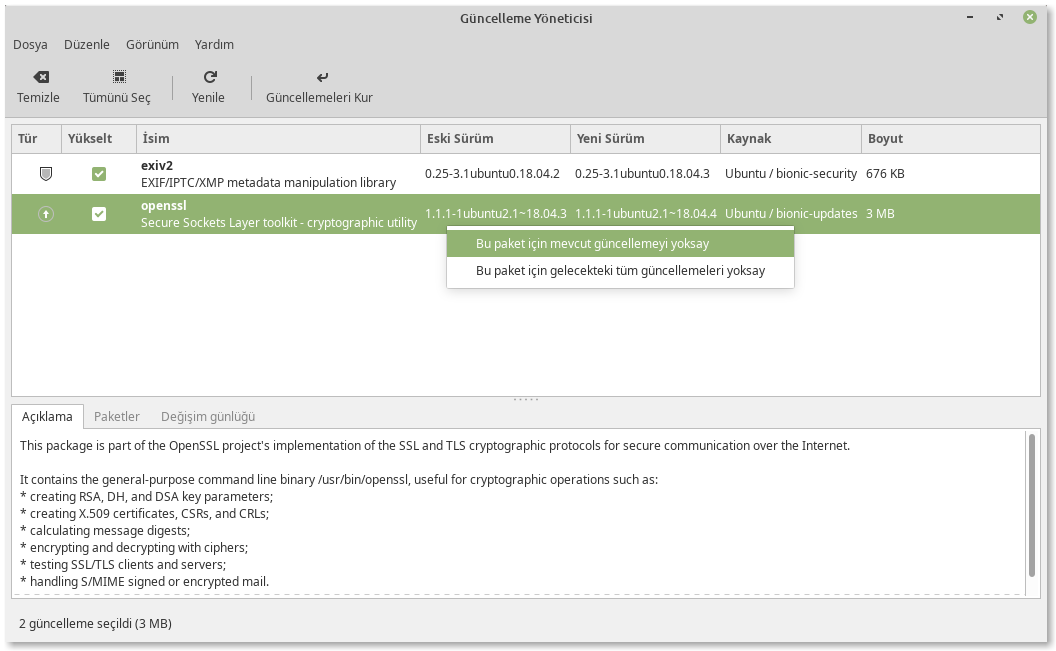Sort by the Tür column header

pos(36,139)
